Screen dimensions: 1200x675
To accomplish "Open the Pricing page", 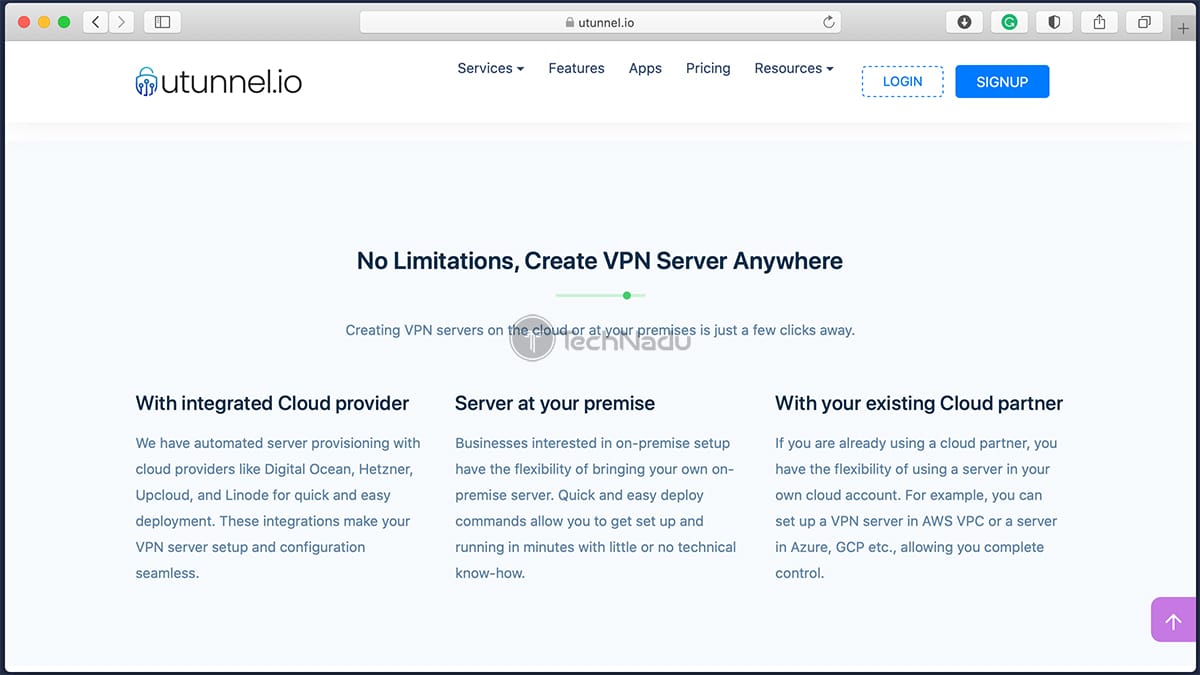I will pyautogui.click(x=708, y=68).
